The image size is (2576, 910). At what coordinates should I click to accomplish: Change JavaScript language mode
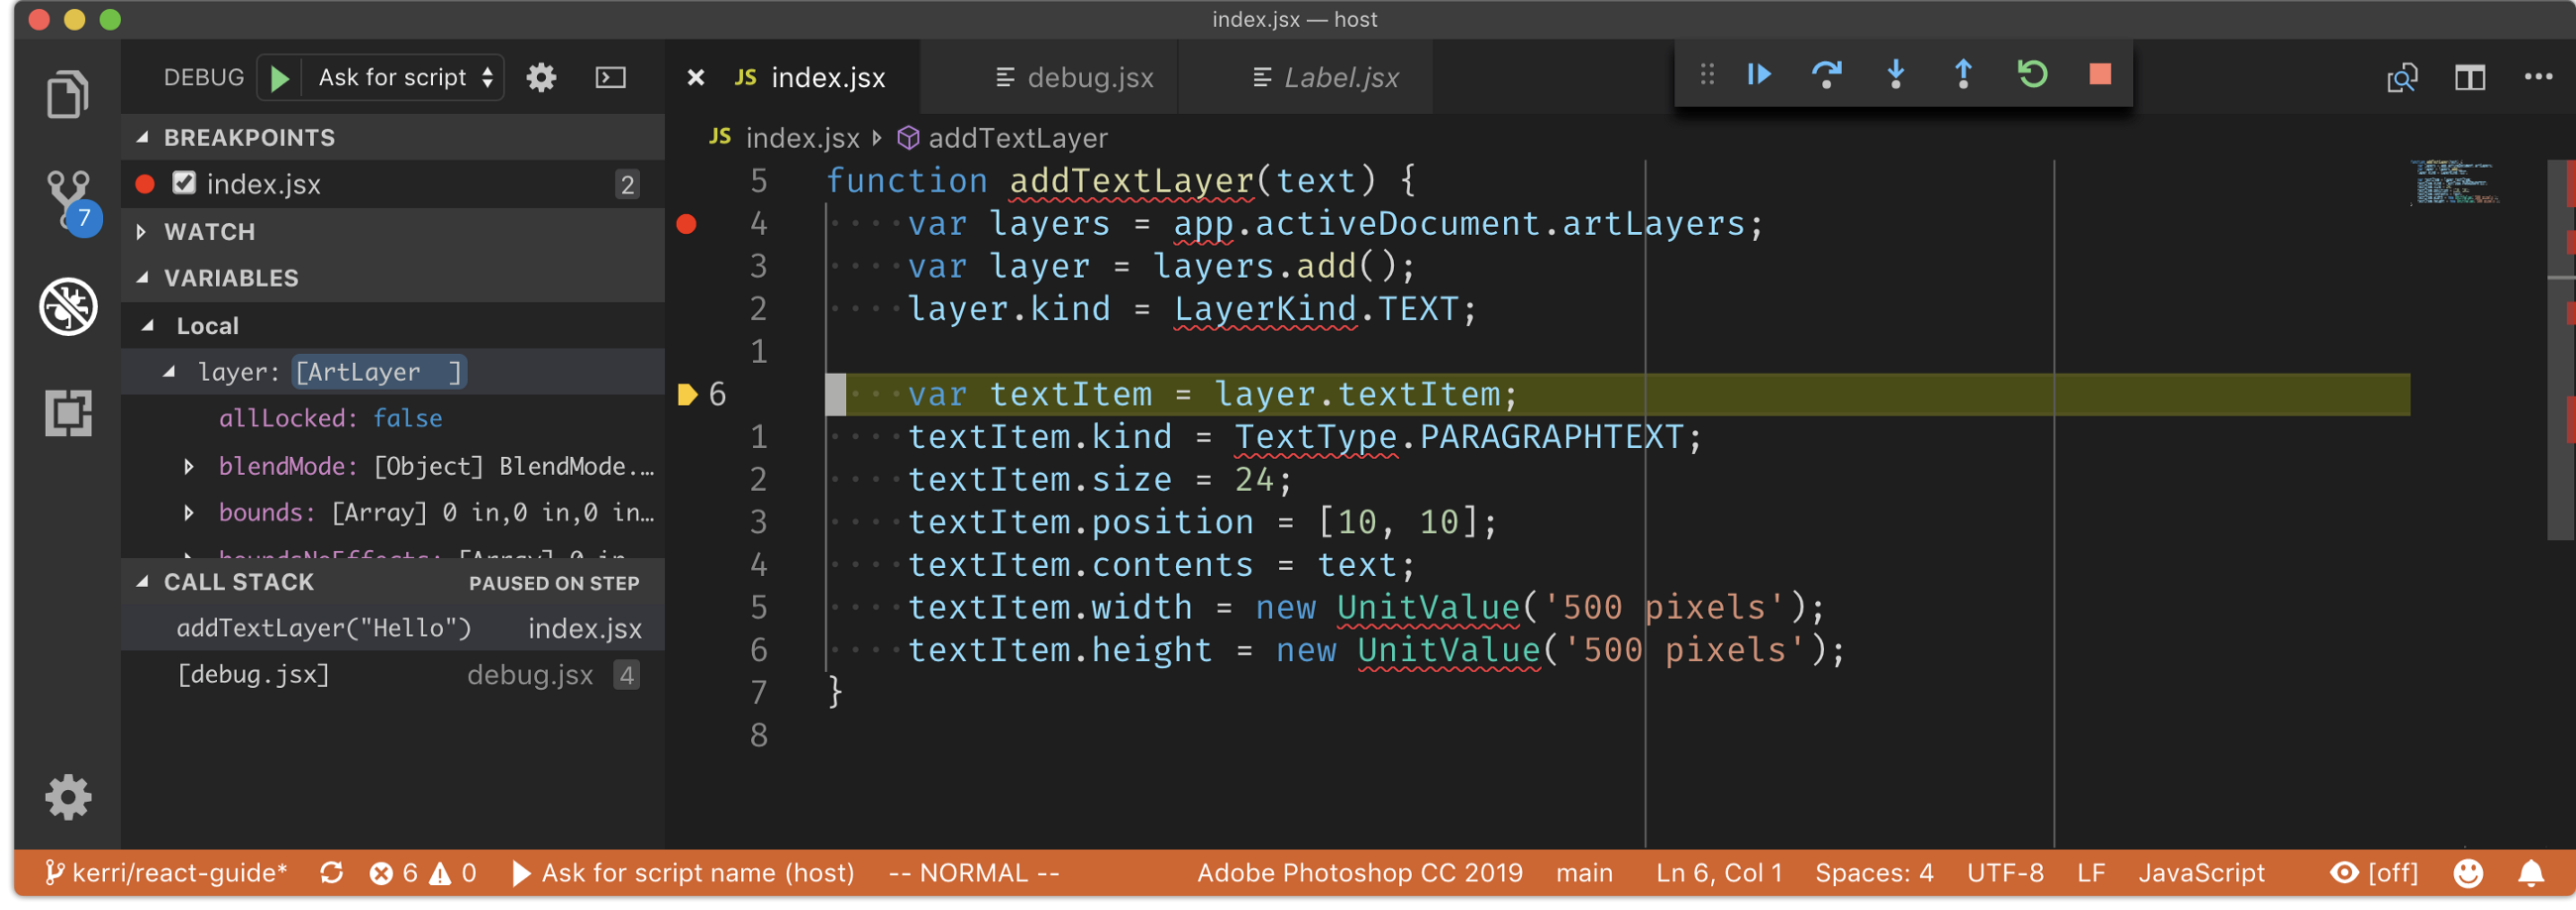point(2201,873)
